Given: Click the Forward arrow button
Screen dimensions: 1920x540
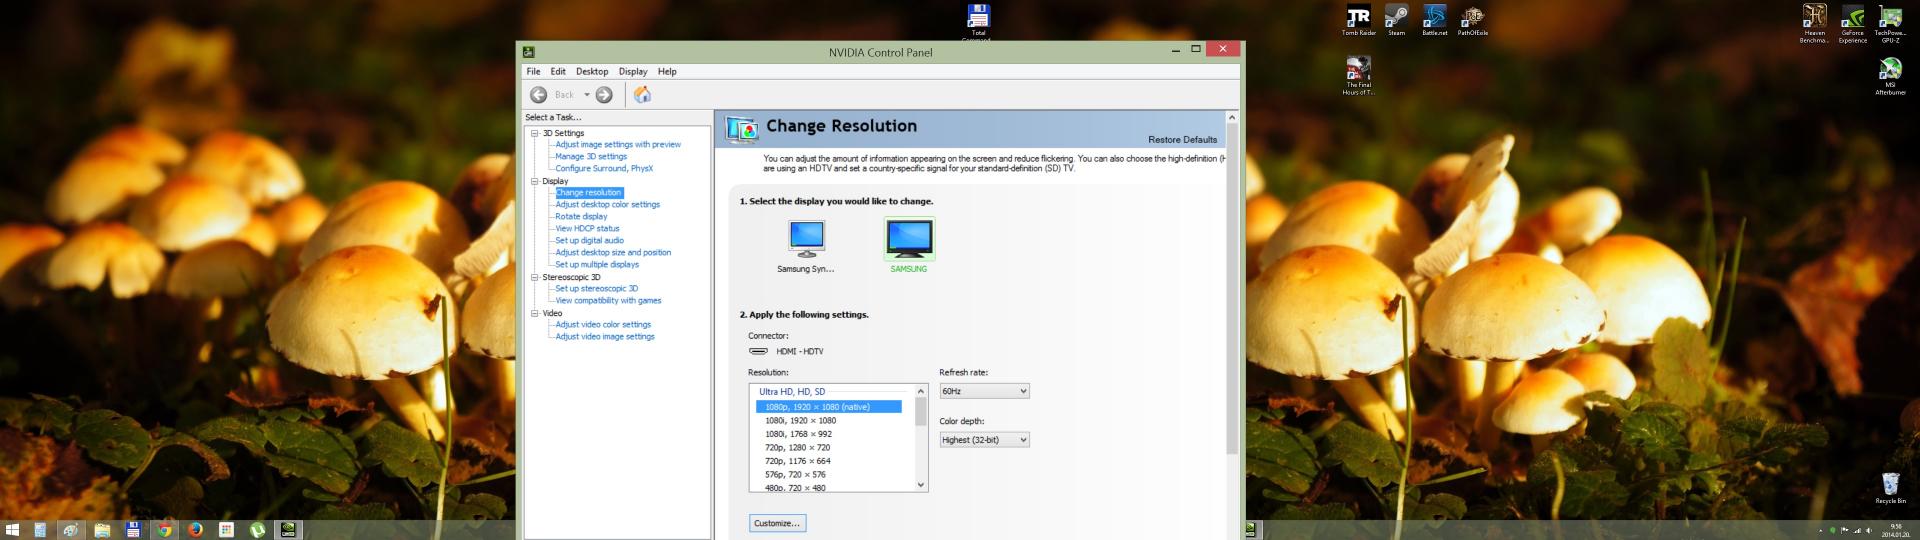Looking at the screenshot, I should pyautogui.click(x=604, y=94).
